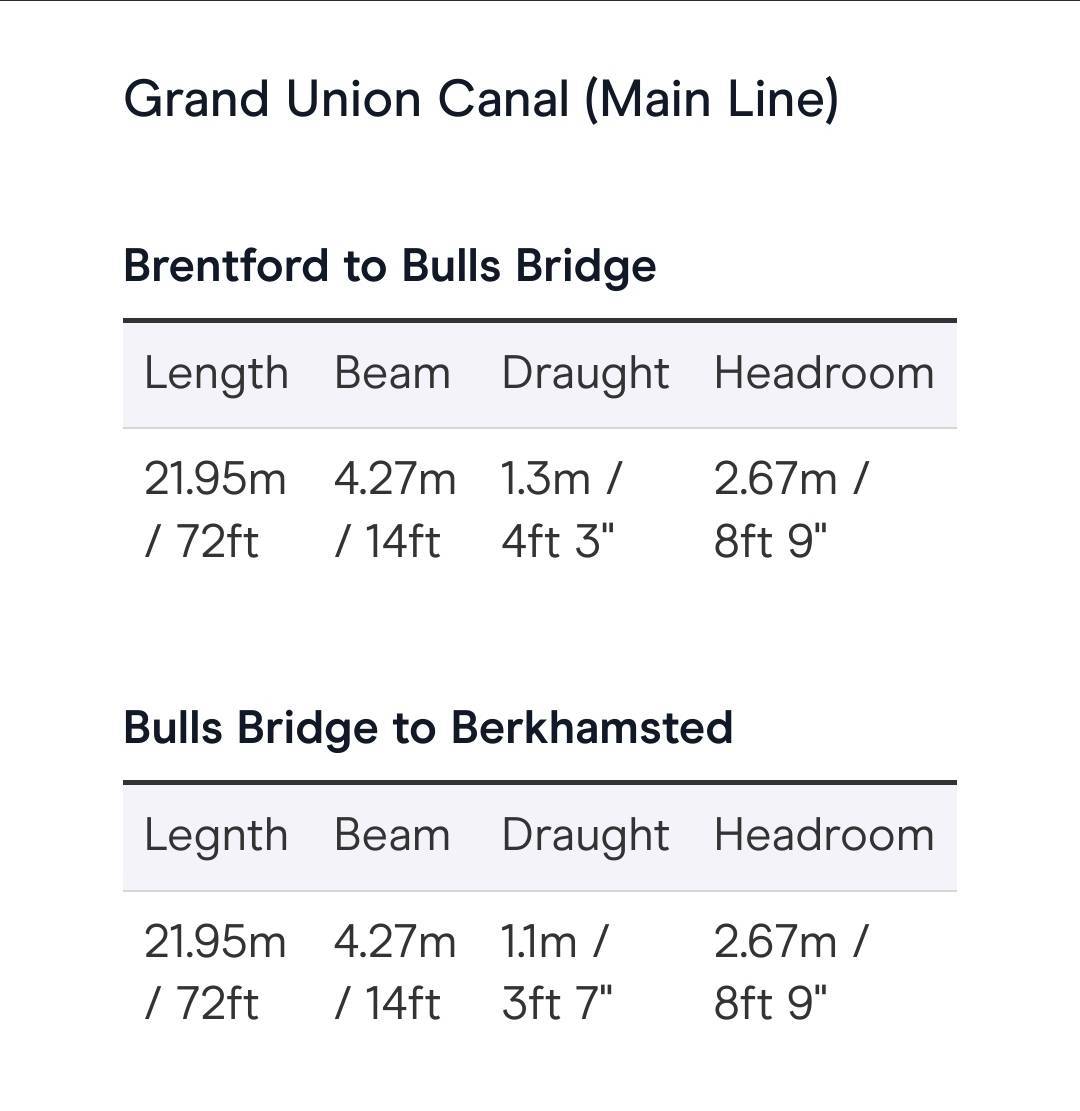Image resolution: width=1080 pixels, height=1111 pixels.
Task: Select the 1.3m / 4ft 3" draught value
Action: coord(561,509)
